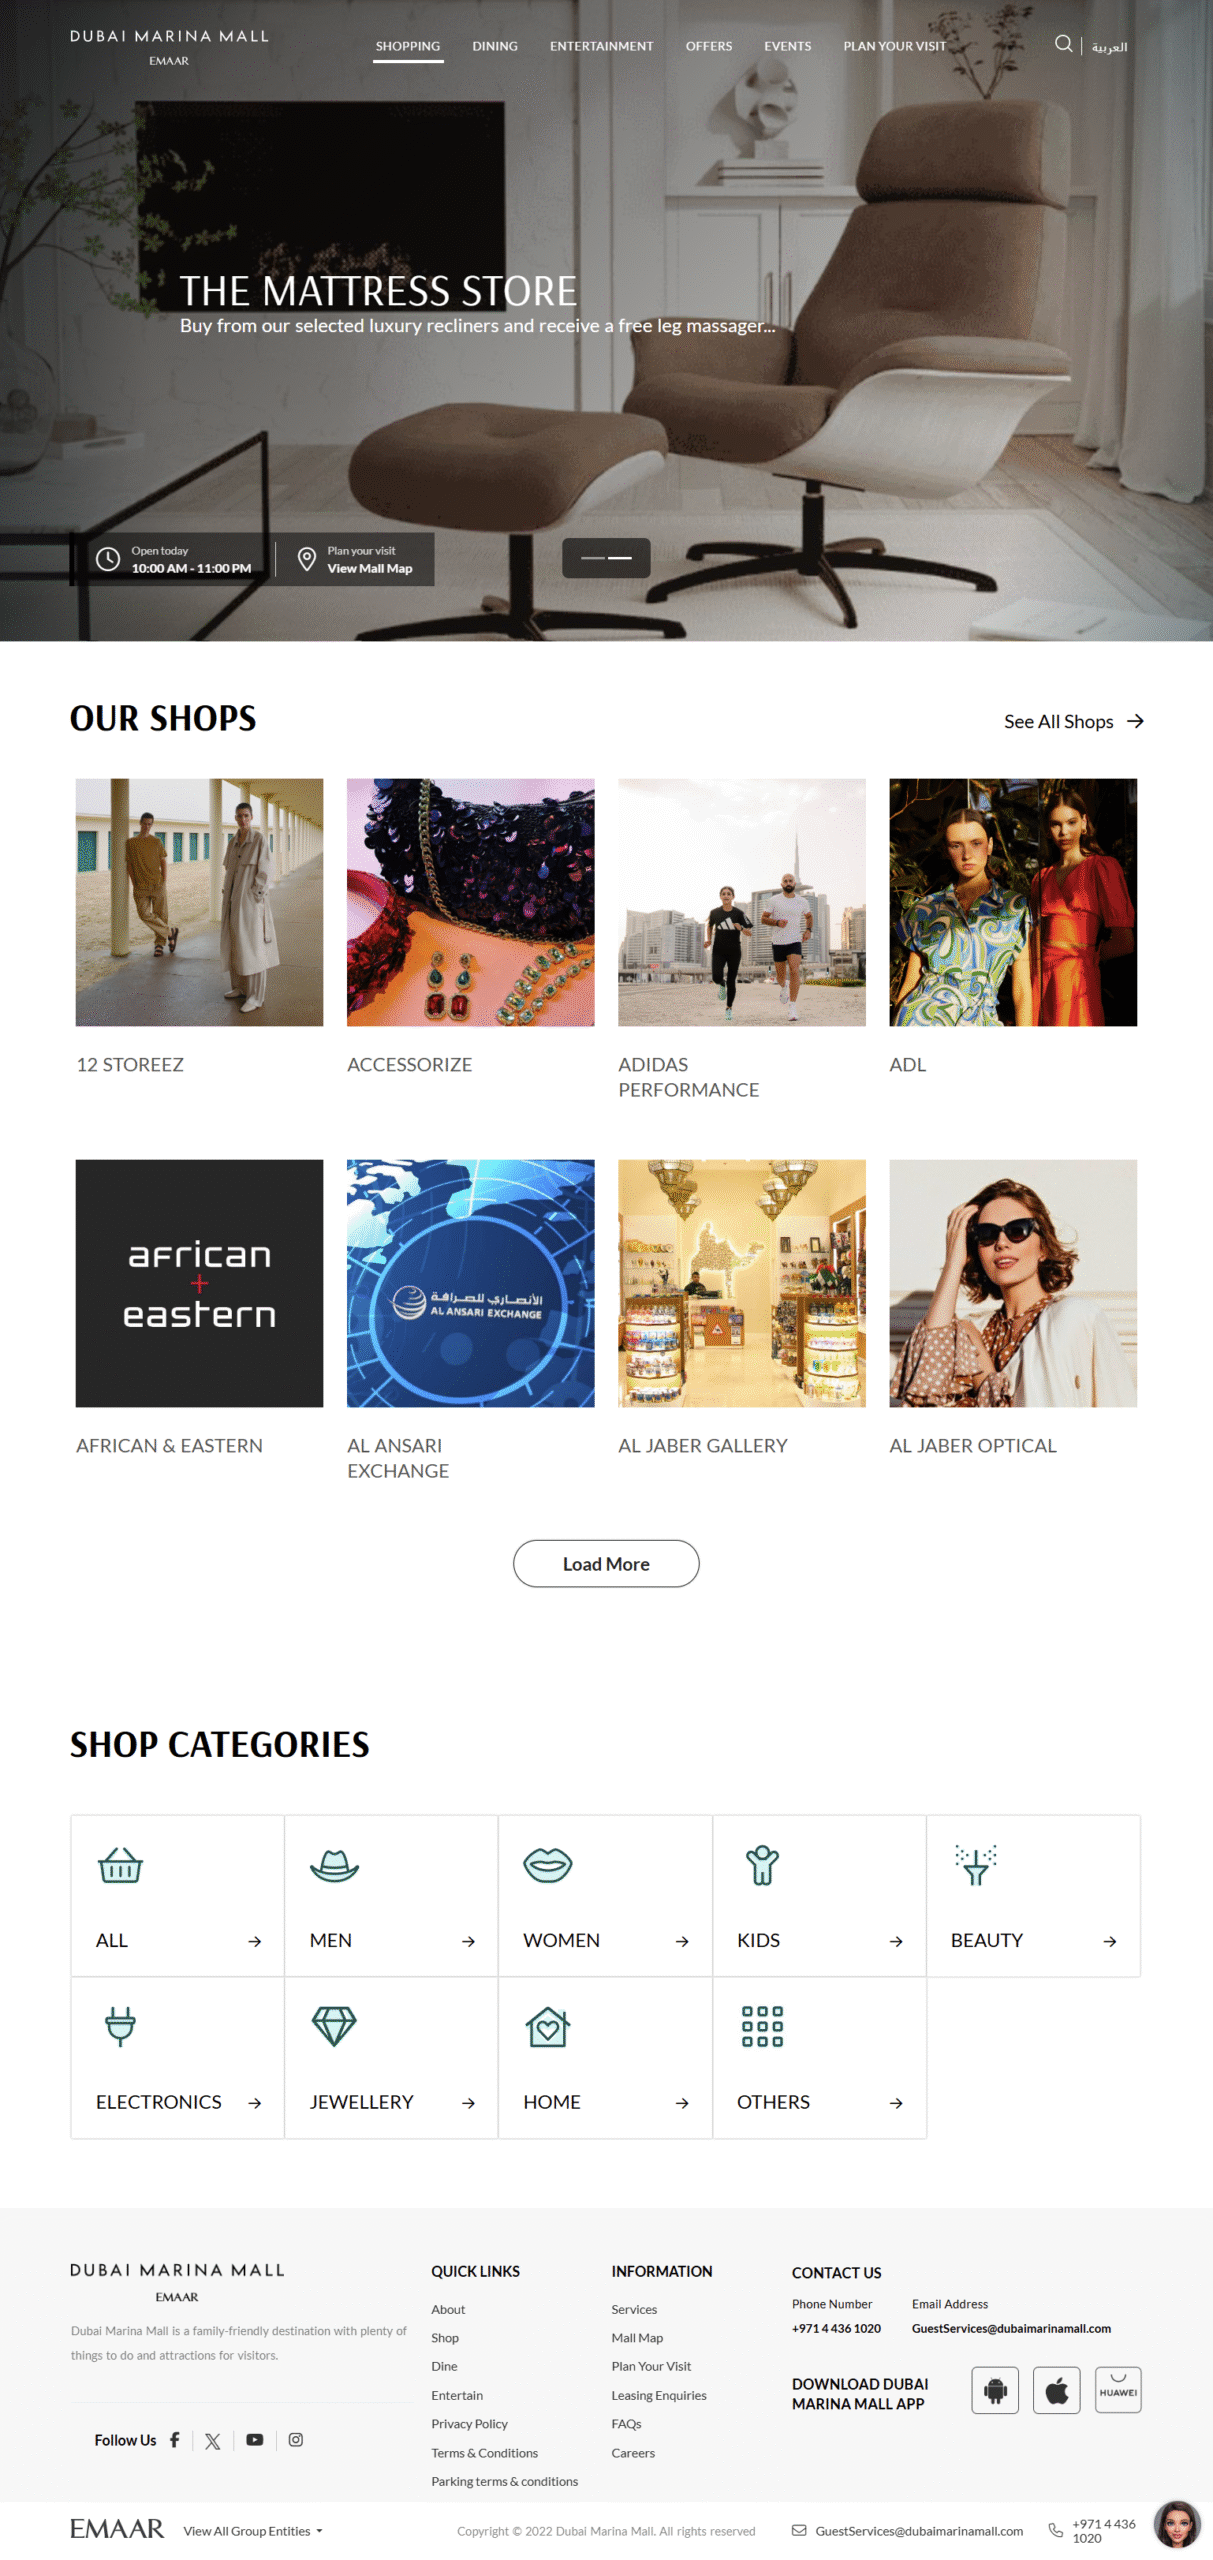The image size is (1213, 2560).
Task: Select the Jewellery diamond category
Action: click(391, 2056)
